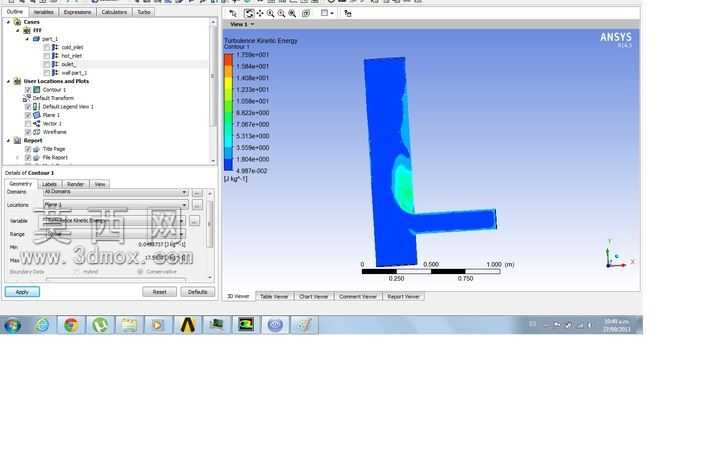
Task: Click the Apply button
Action: [x=22, y=292]
